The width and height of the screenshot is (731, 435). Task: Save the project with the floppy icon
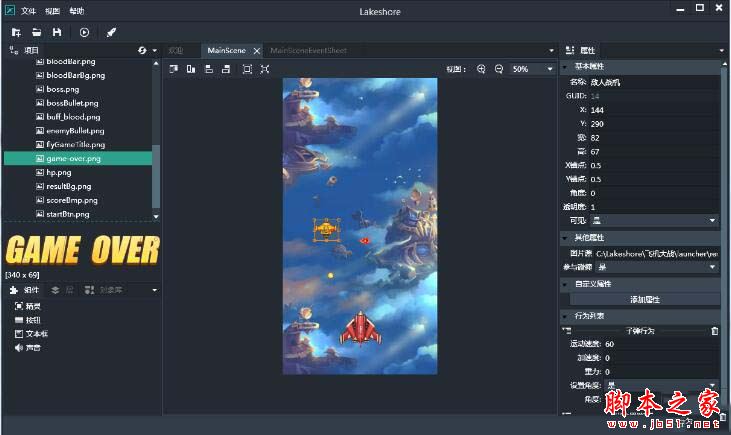click(57, 32)
